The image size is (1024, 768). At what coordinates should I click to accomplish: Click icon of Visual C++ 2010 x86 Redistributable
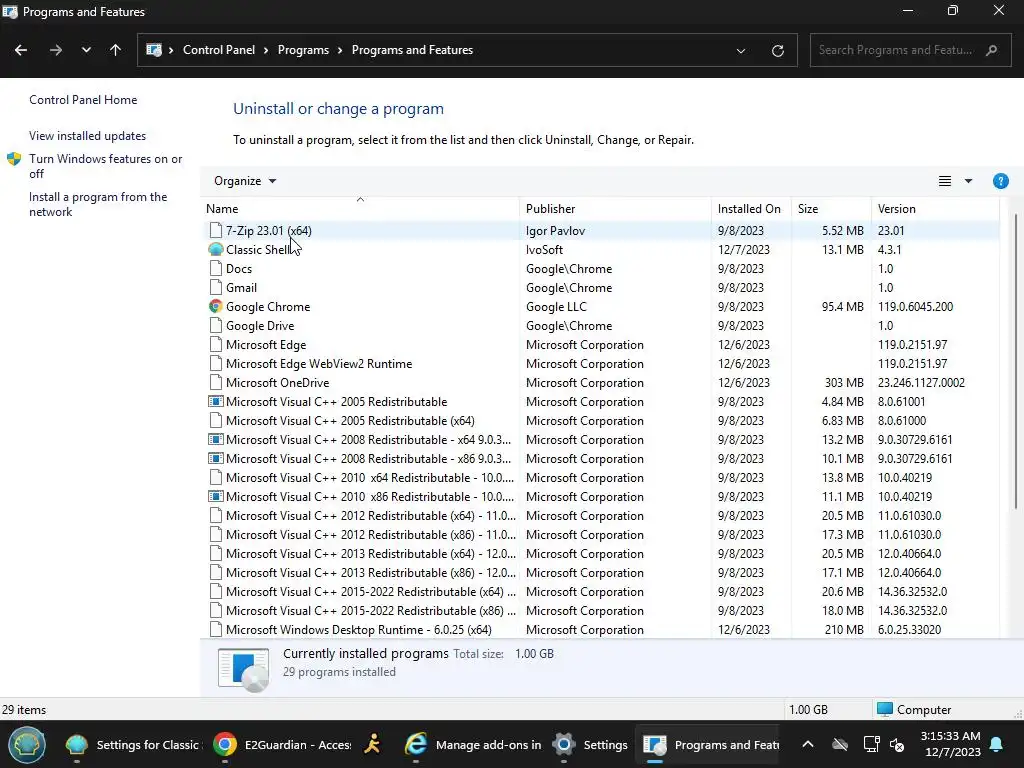click(x=216, y=496)
